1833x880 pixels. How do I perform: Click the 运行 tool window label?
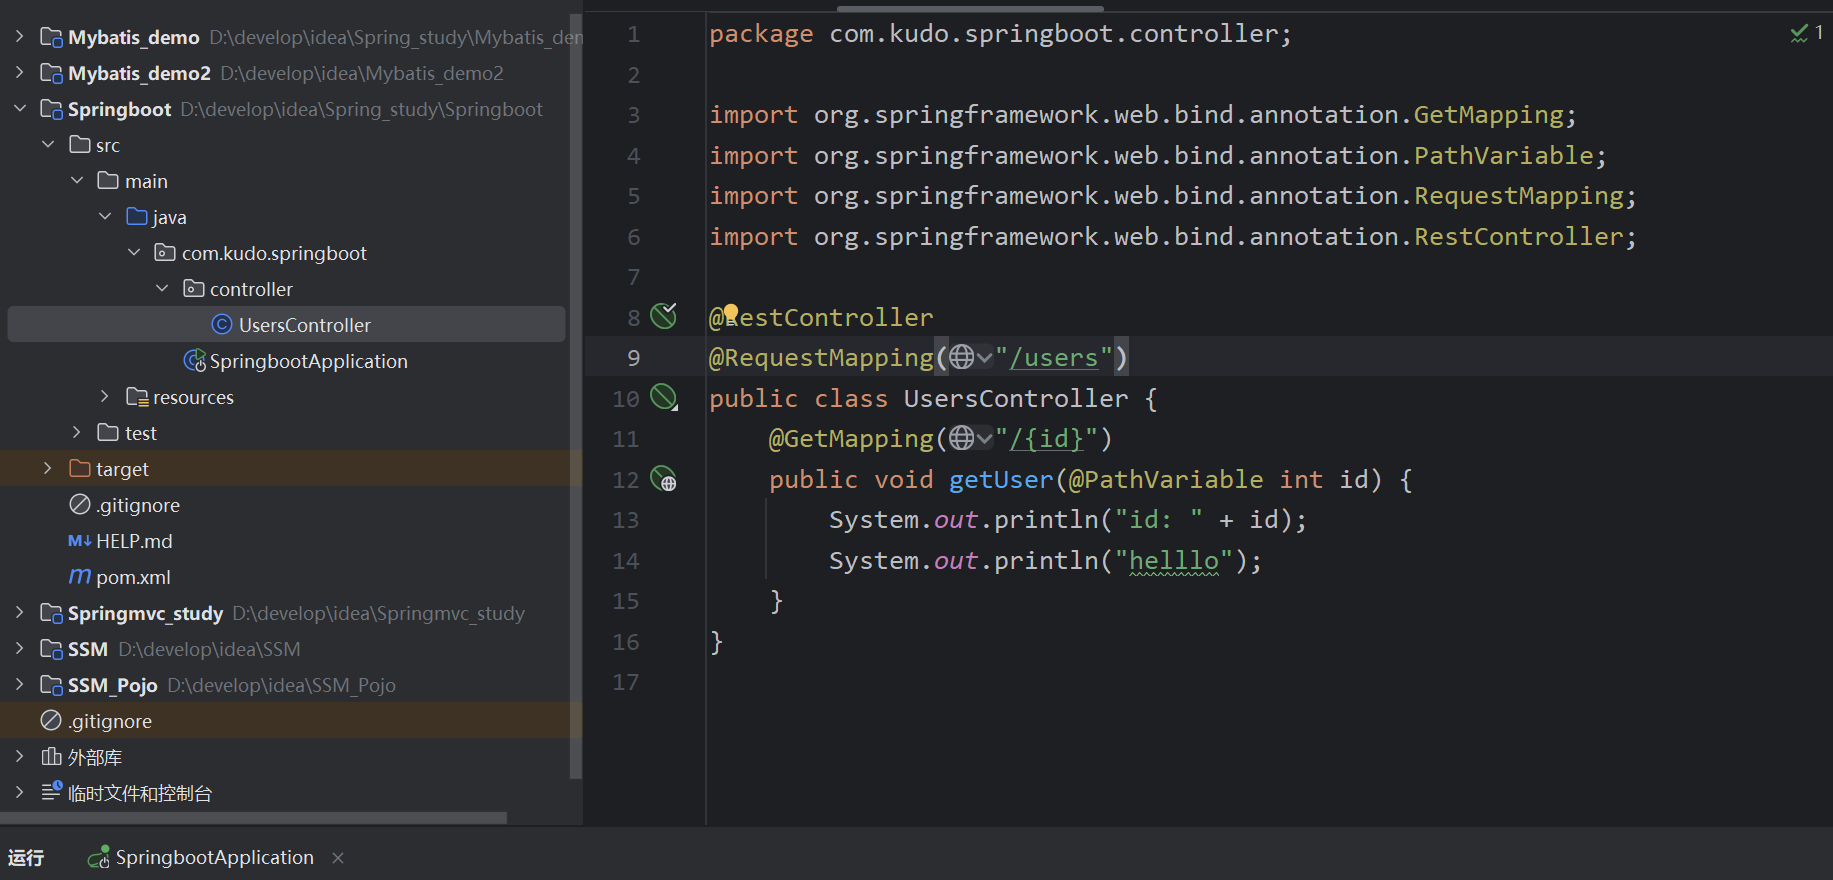[x=26, y=858]
